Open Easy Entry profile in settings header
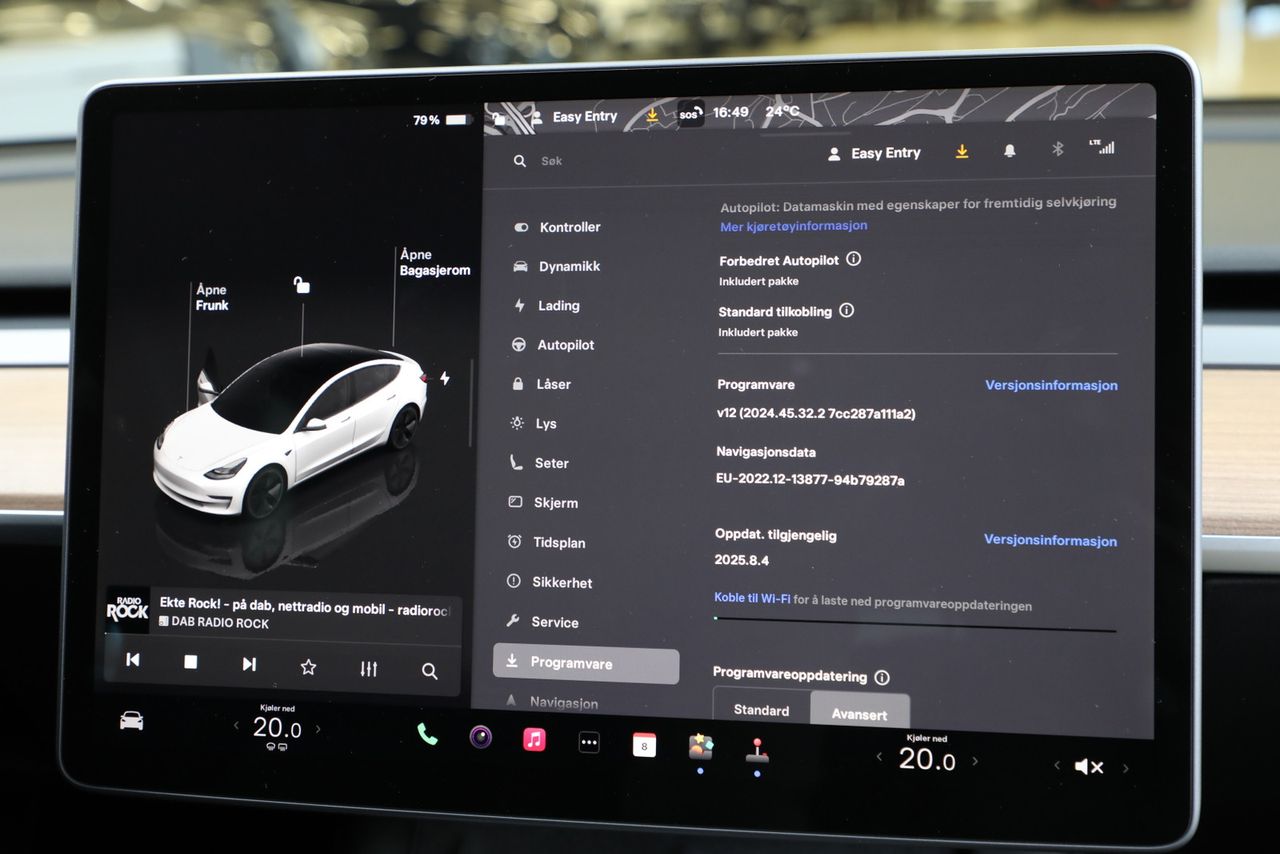The image size is (1280, 854). pos(875,153)
